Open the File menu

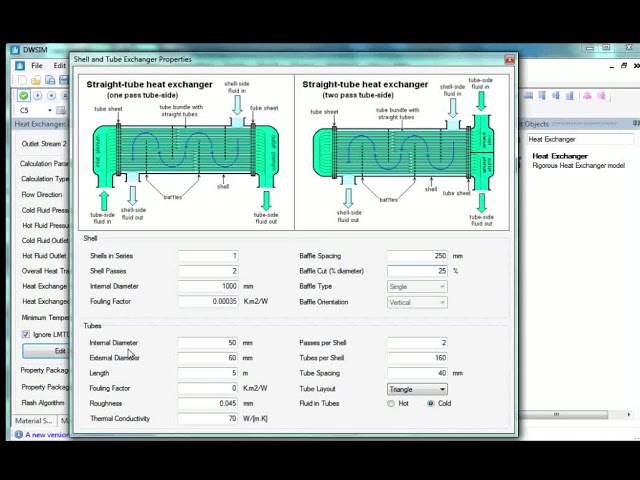[x=37, y=65]
